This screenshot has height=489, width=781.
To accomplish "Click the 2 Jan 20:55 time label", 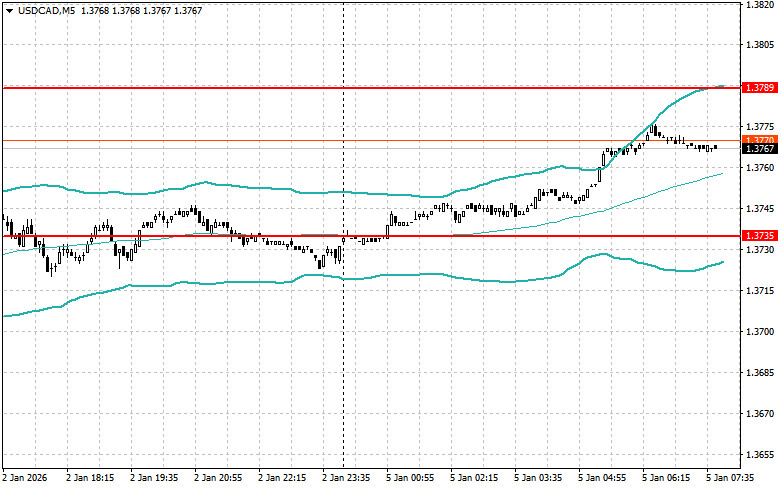I will pos(218,478).
